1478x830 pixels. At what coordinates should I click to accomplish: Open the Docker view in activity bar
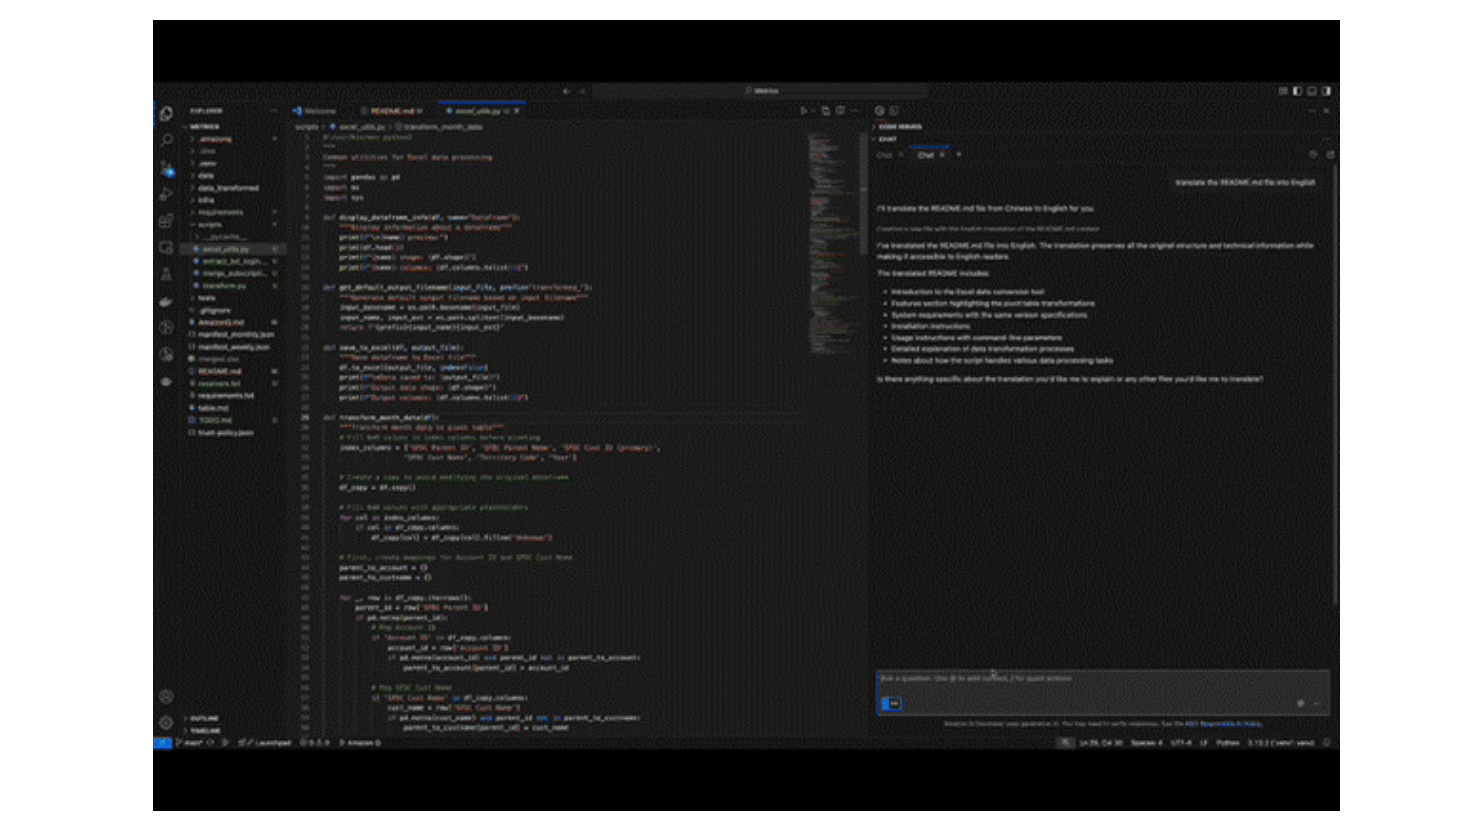tap(166, 301)
